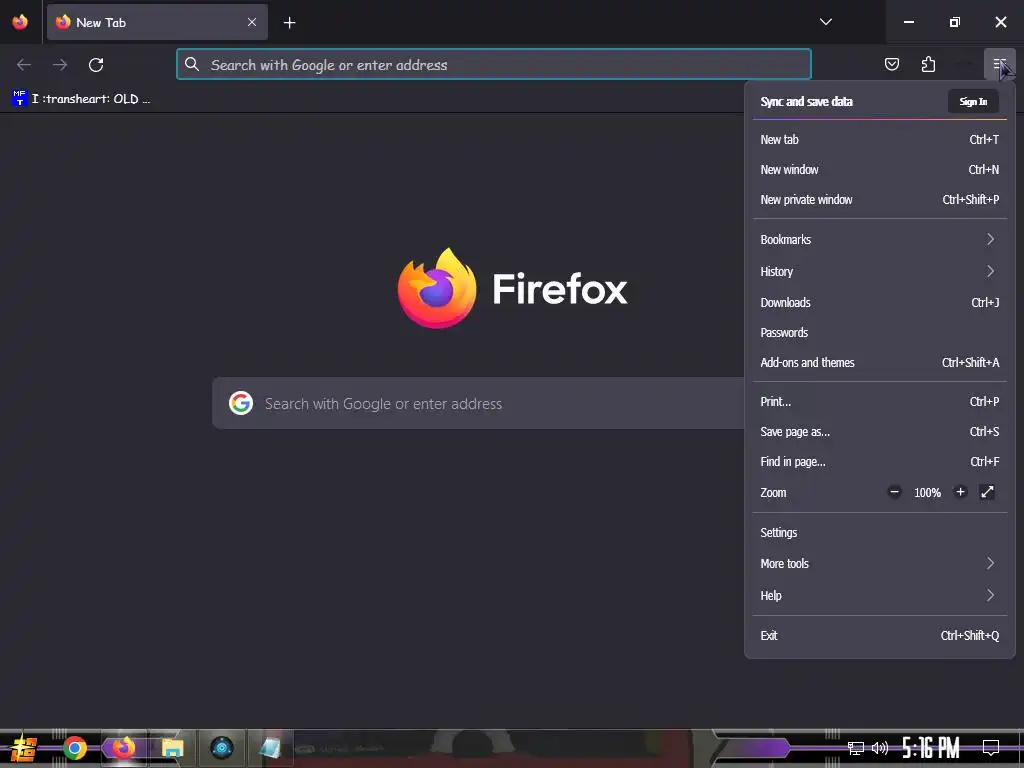Select the New Tab tab
Viewport: 1024px width, 768px height.
[x=157, y=22]
